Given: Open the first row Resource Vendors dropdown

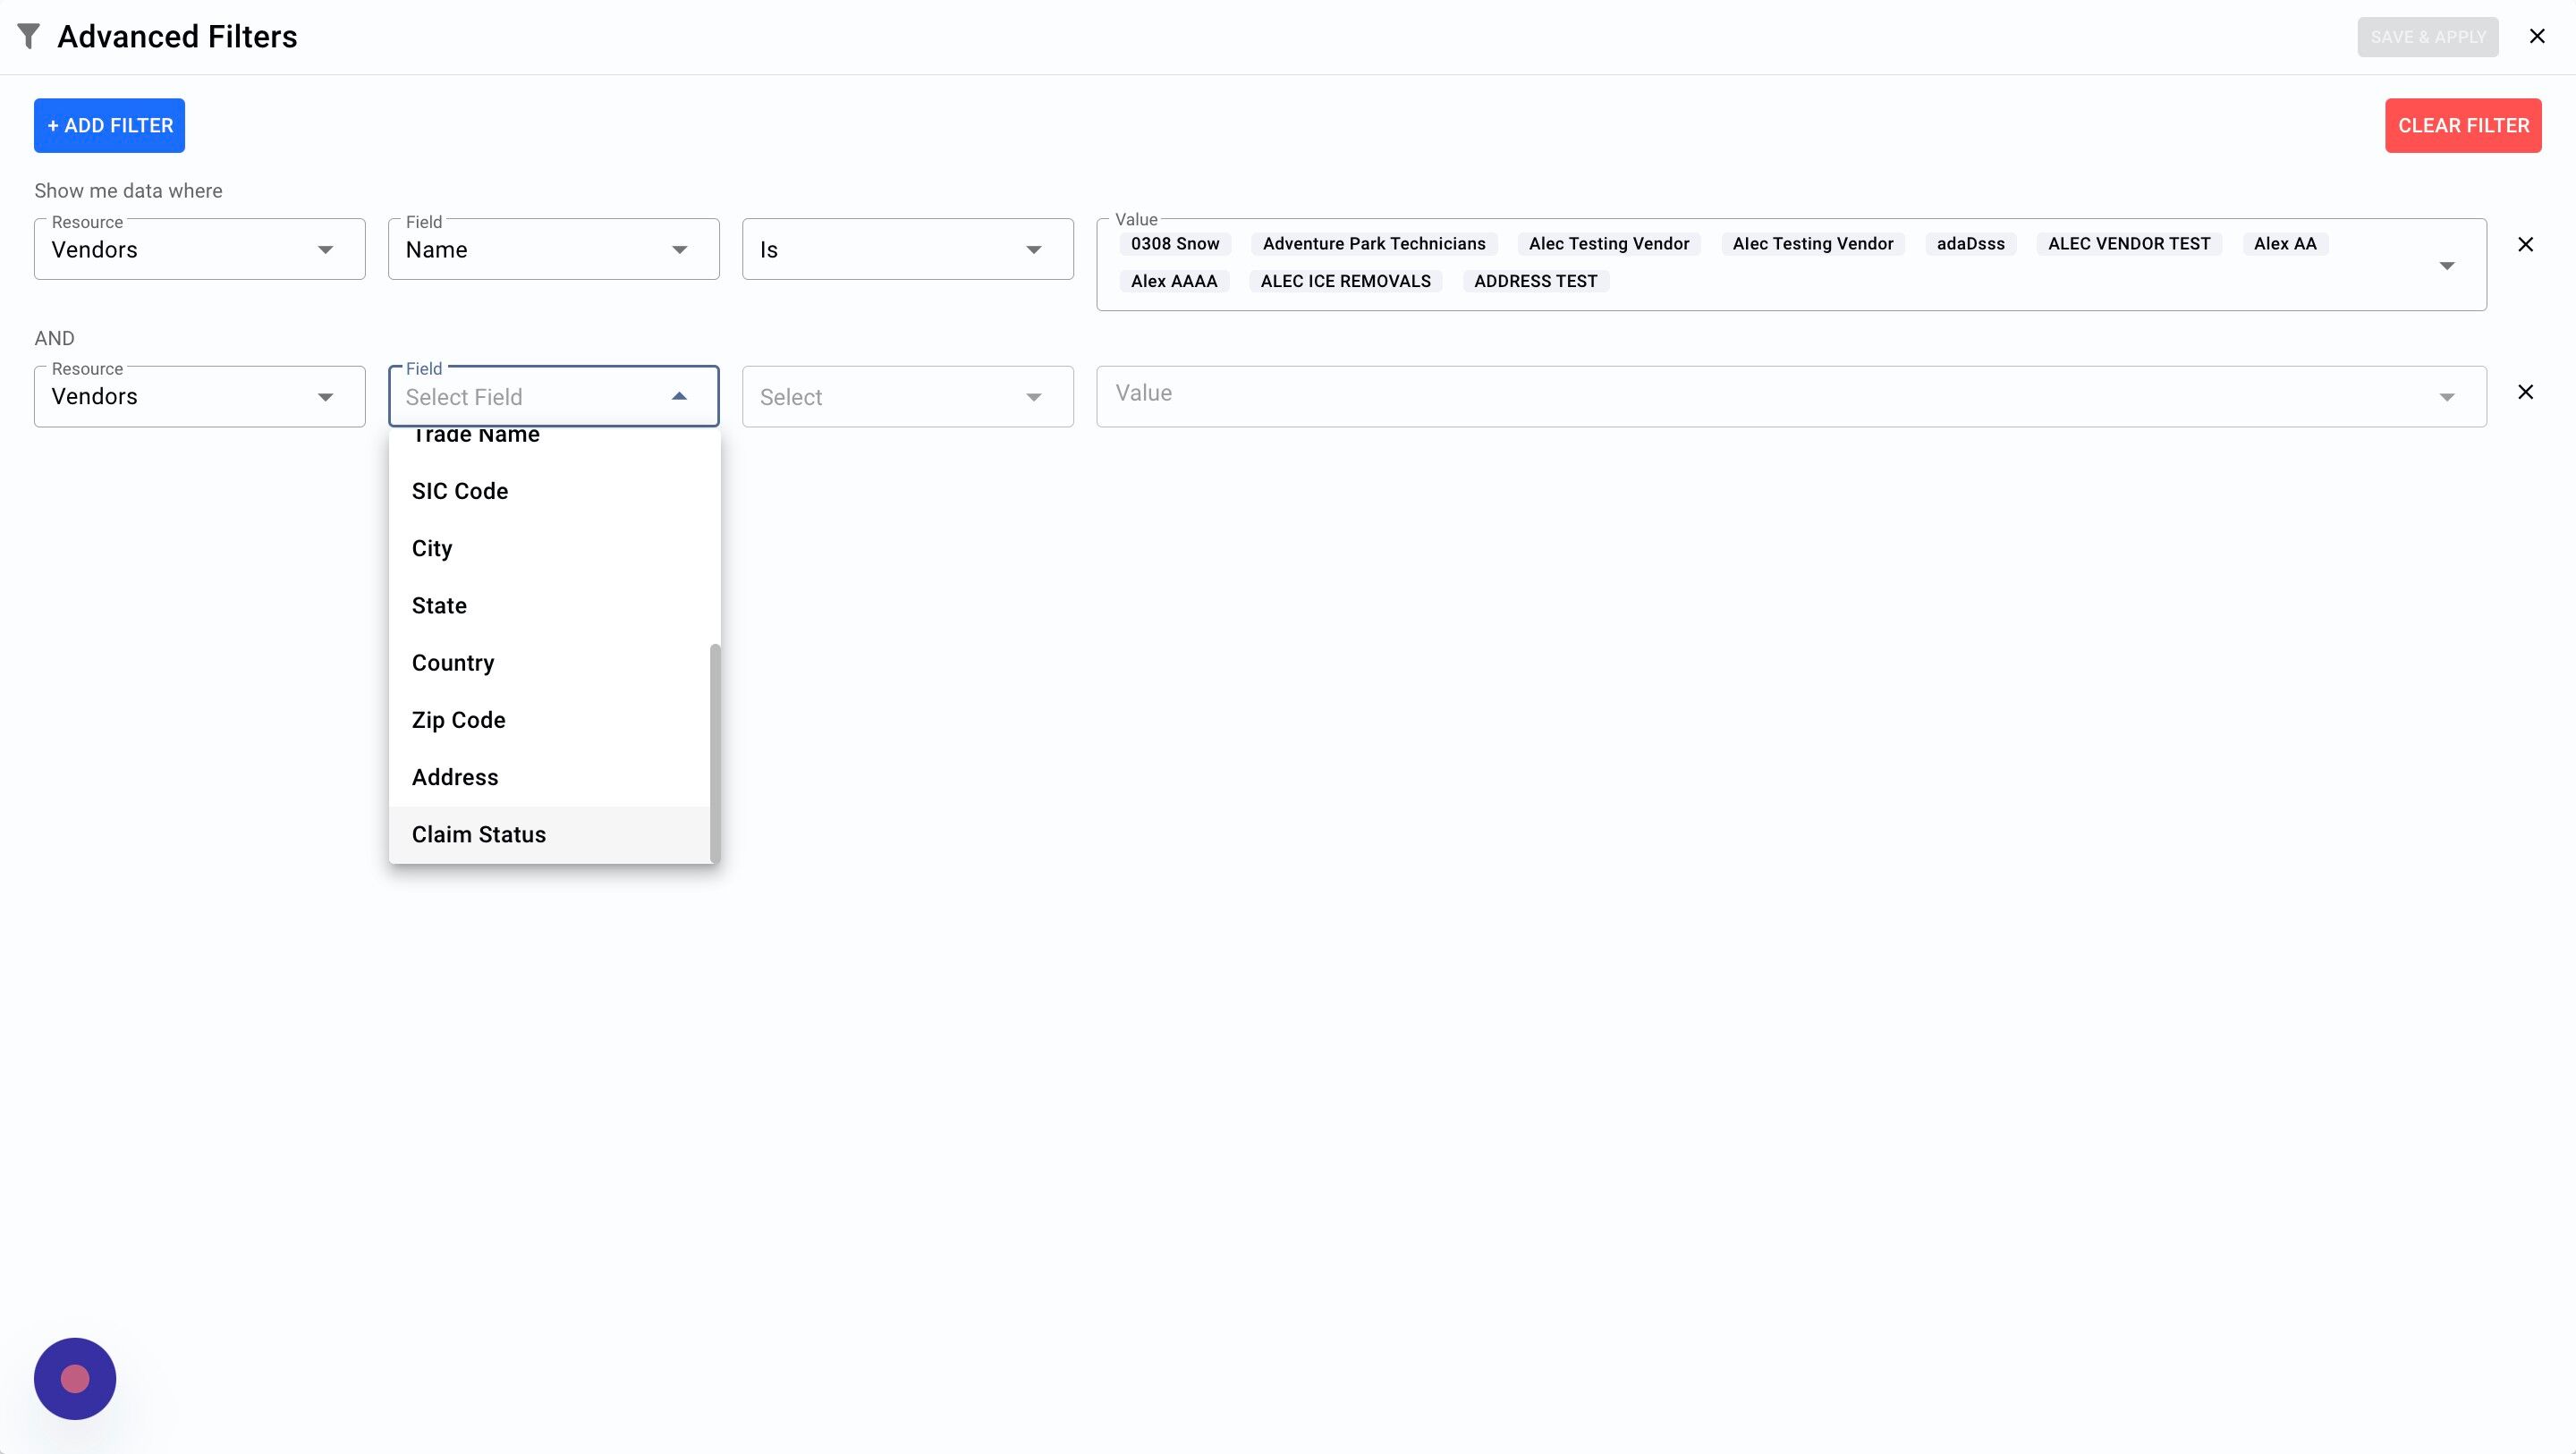Looking at the screenshot, I should [199, 250].
